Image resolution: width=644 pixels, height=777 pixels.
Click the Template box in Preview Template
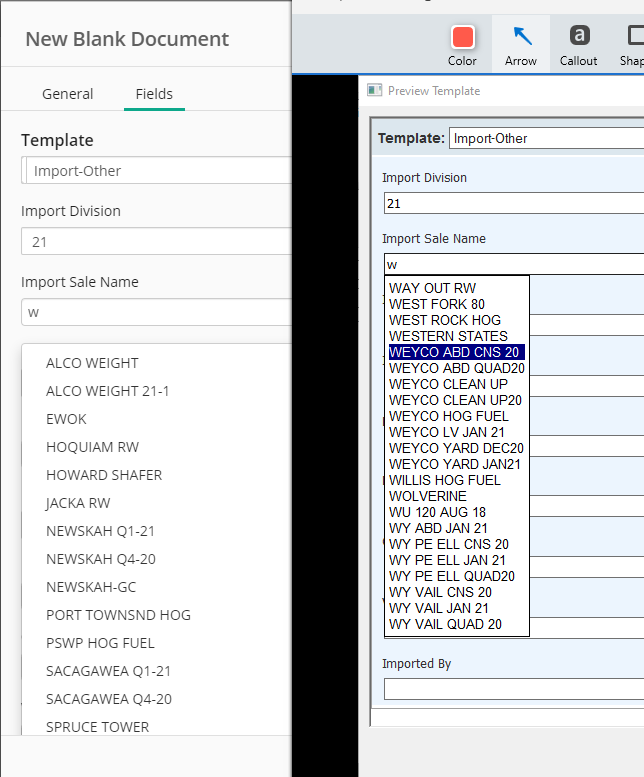click(x=546, y=138)
